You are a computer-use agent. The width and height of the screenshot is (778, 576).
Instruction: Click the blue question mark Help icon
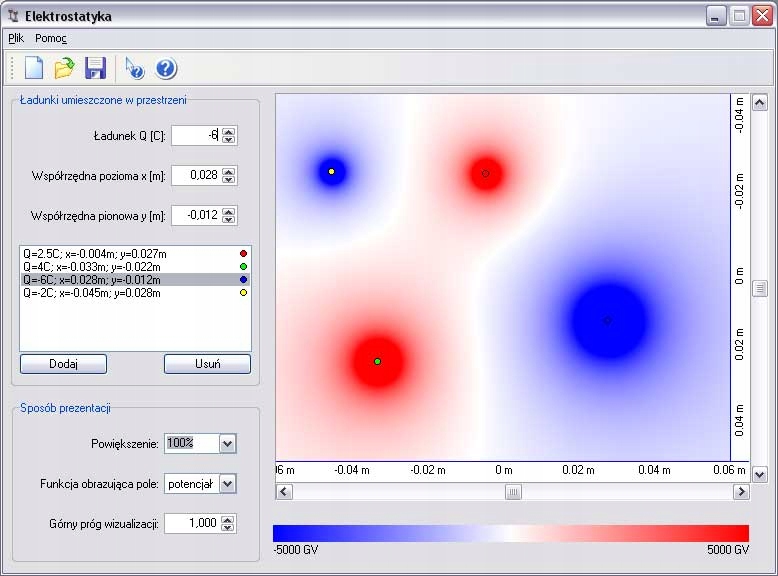[x=166, y=68]
